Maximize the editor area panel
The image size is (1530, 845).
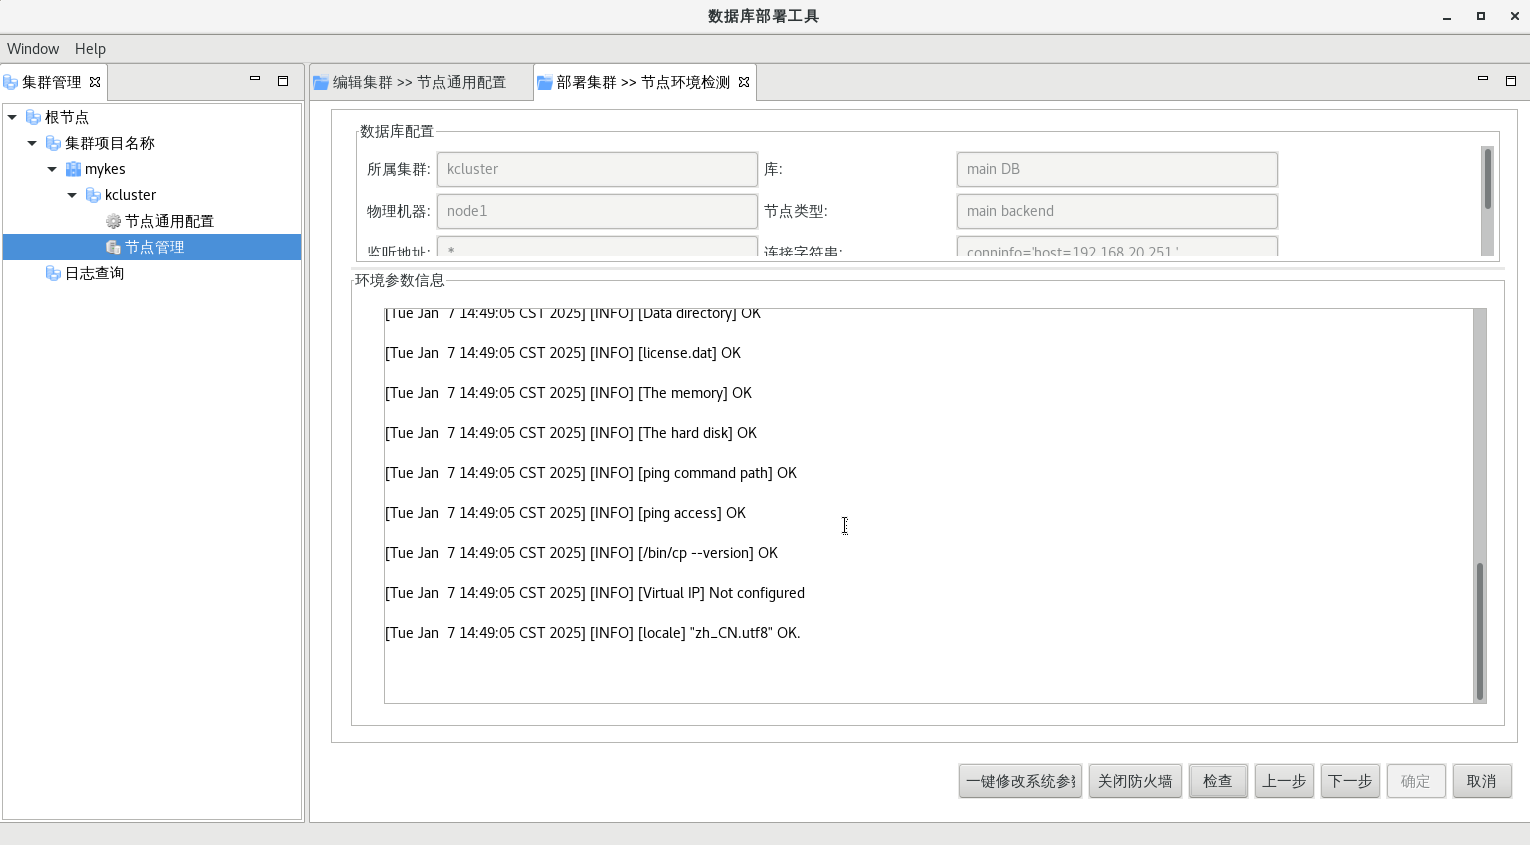tap(1510, 80)
